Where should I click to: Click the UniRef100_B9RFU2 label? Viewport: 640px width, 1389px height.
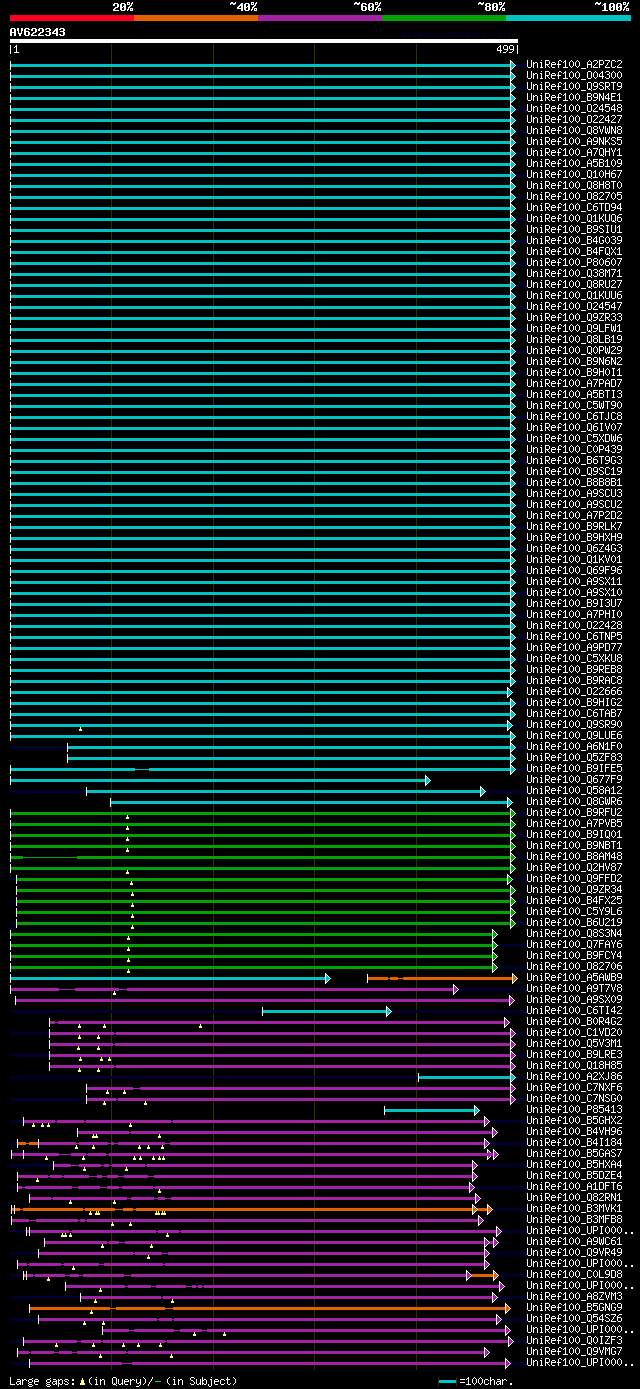tap(574, 813)
